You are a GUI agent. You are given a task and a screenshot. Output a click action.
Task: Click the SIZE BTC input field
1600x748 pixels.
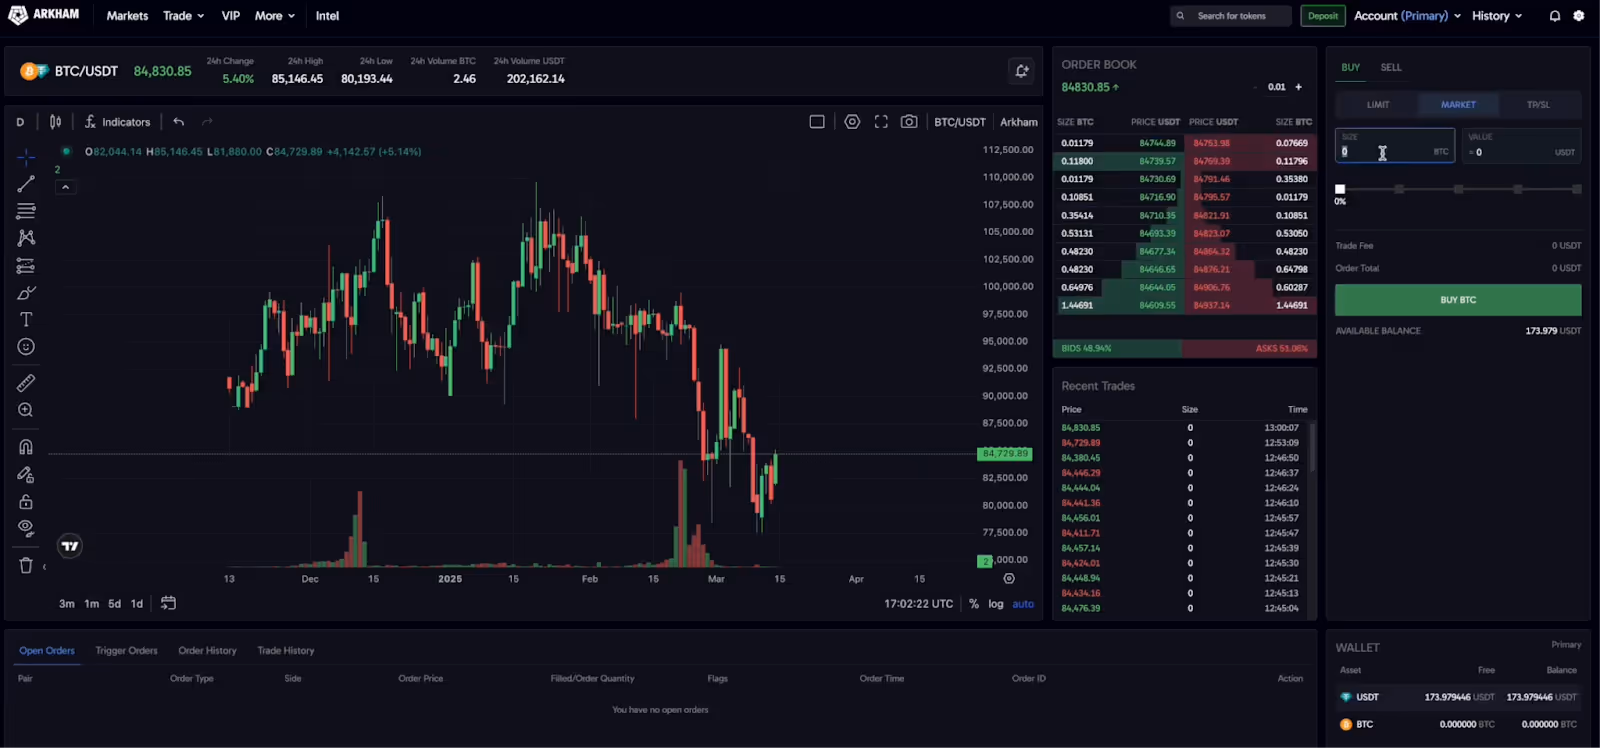click(1395, 145)
